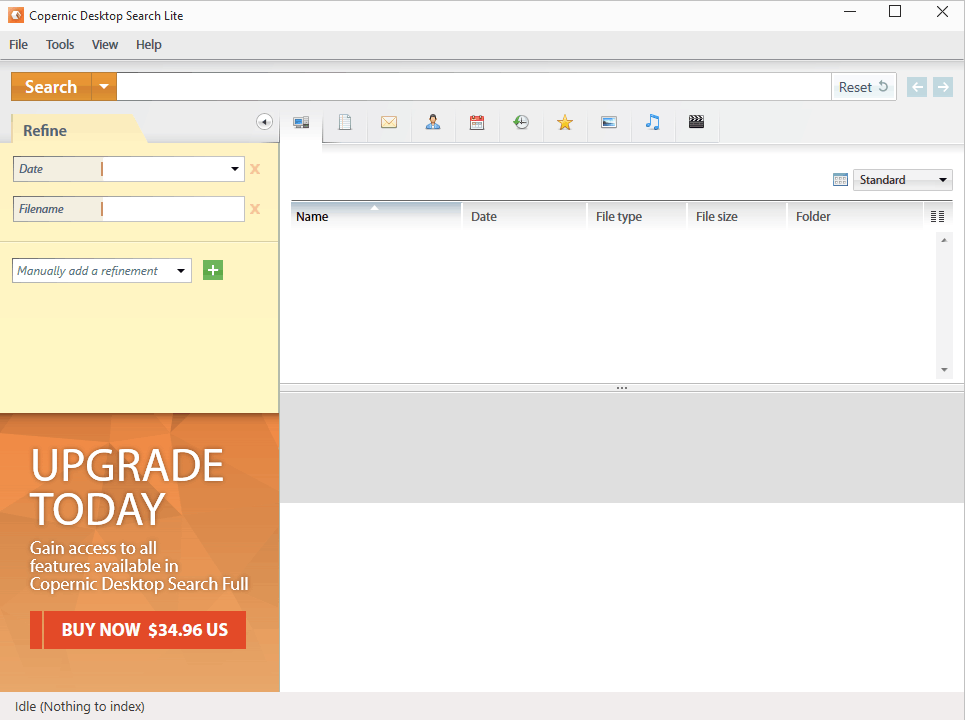This screenshot has width=965, height=720.
Task: Select the History clock category icon
Action: 521,122
